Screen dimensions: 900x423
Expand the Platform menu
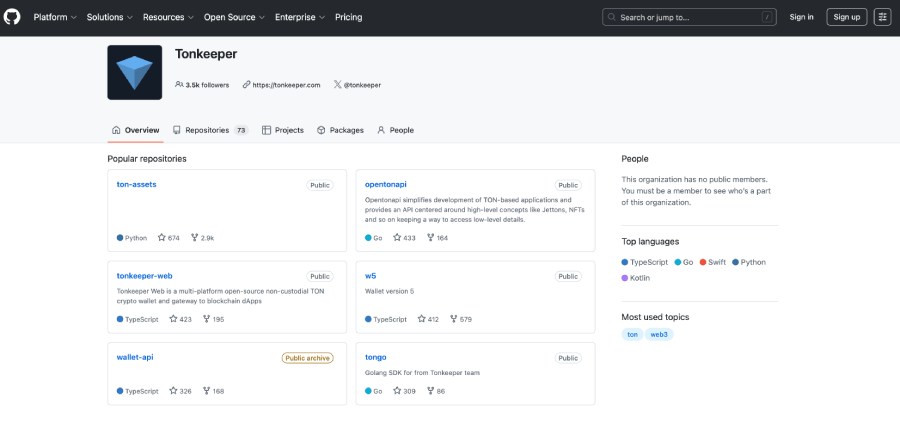[x=55, y=17]
